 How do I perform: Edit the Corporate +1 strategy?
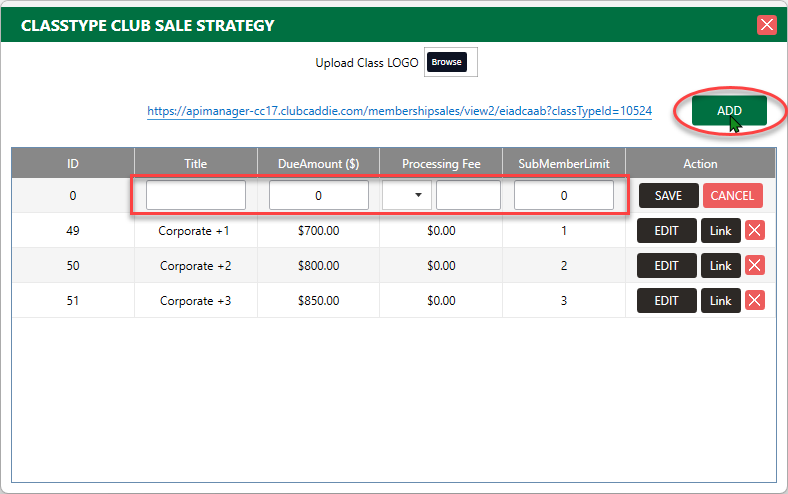(666, 231)
